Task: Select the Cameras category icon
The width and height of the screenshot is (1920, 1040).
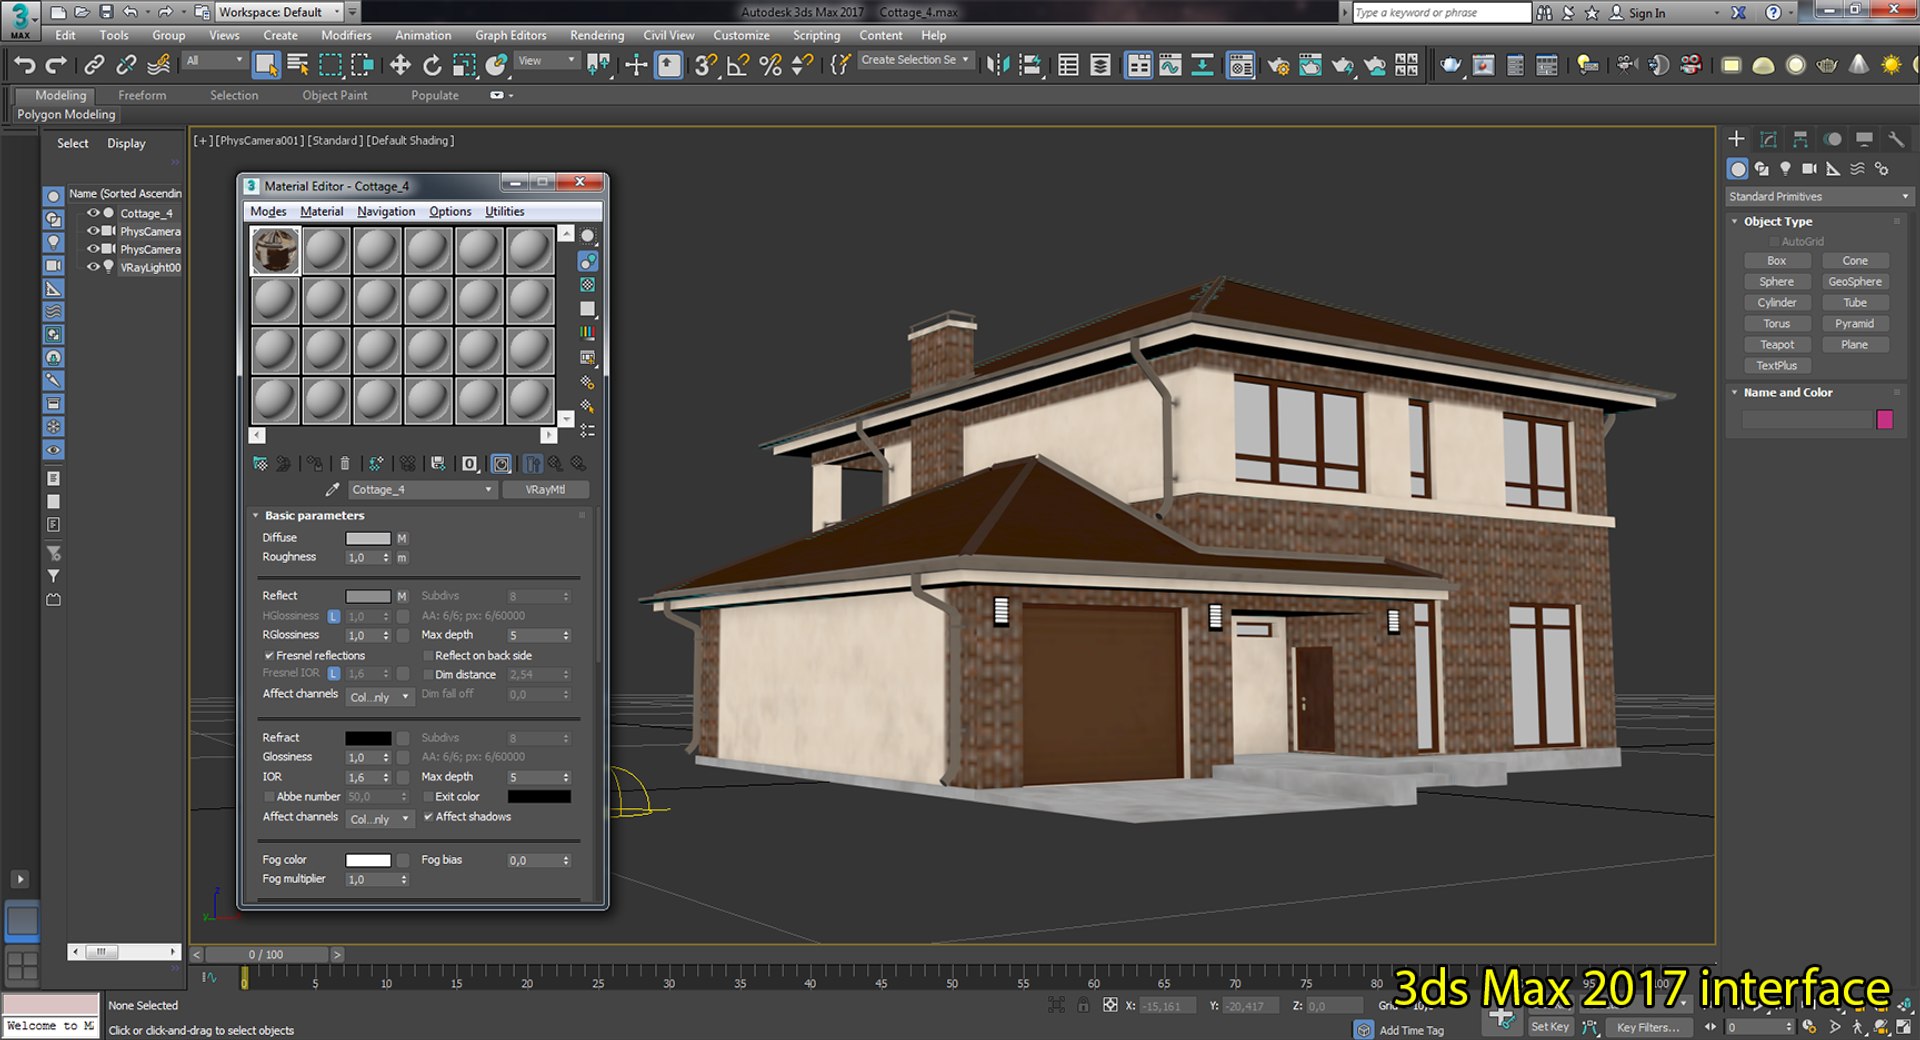Action: click(x=1809, y=169)
